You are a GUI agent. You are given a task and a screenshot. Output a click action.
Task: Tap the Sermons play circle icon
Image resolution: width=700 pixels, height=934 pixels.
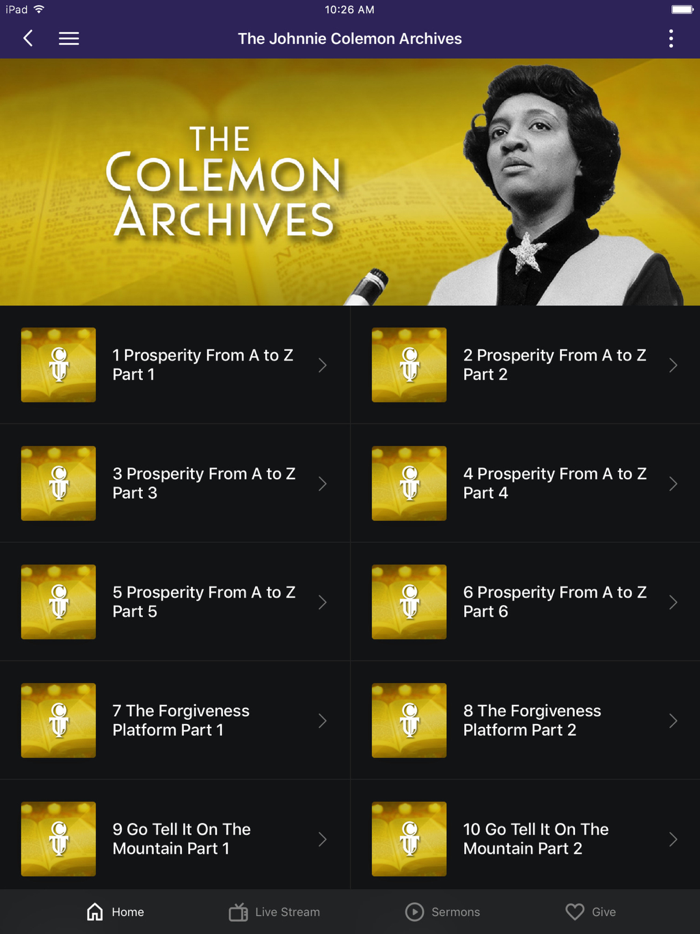(x=414, y=912)
